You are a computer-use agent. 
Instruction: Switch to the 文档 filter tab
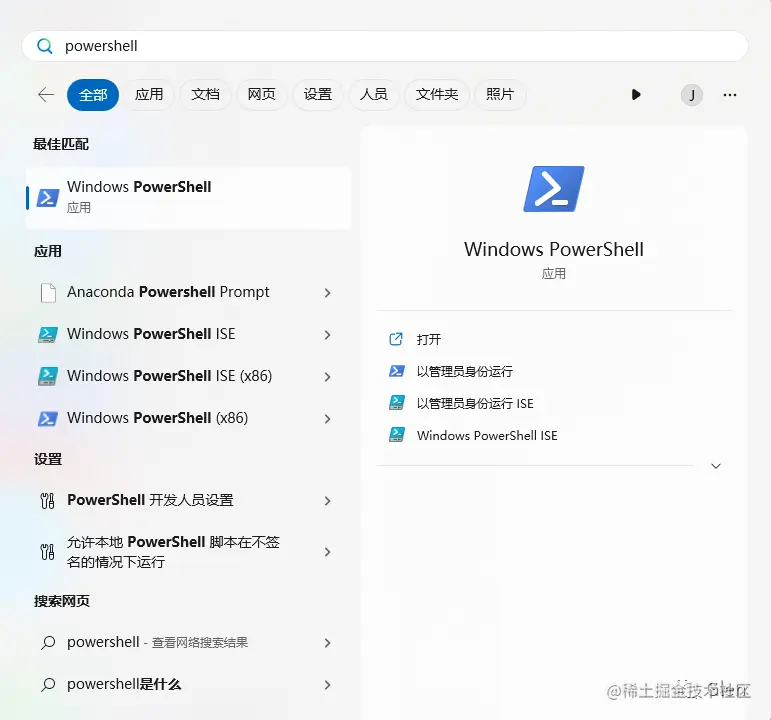pyautogui.click(x=205, y=94)
